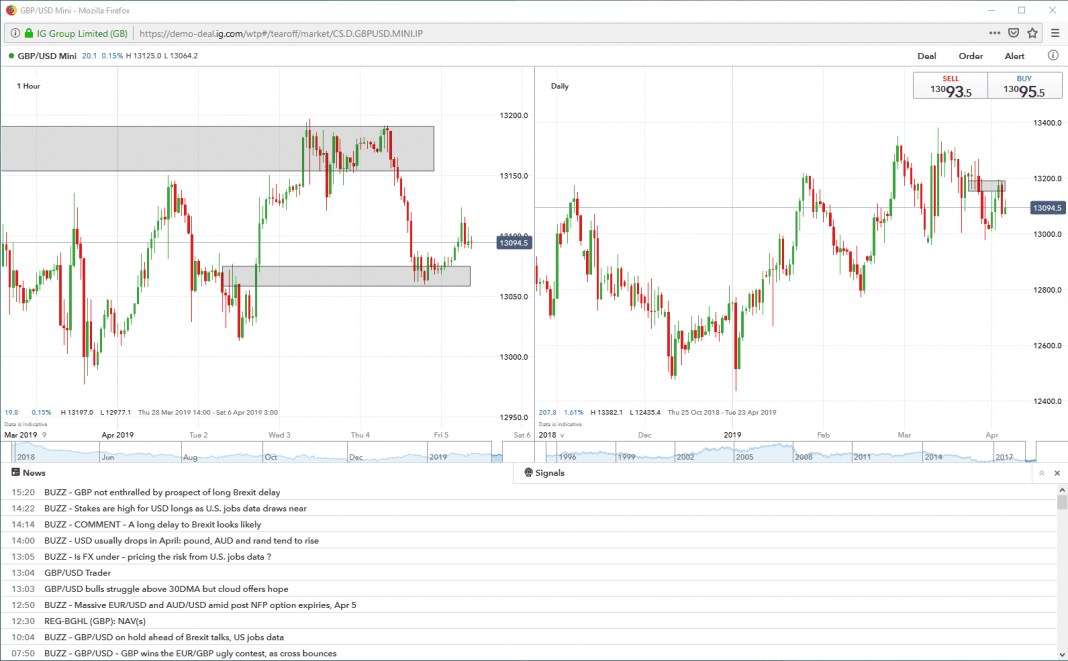Click the News panel icon

(x=16, y=473)
